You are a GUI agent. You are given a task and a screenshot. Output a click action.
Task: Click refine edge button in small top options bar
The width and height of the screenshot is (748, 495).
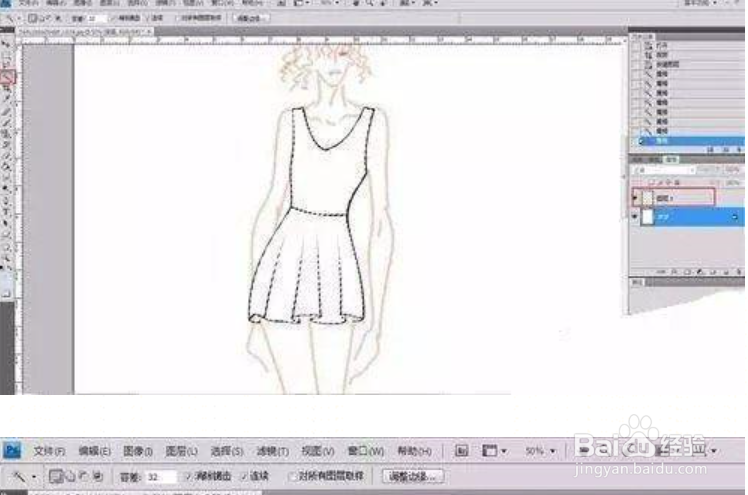250,18
